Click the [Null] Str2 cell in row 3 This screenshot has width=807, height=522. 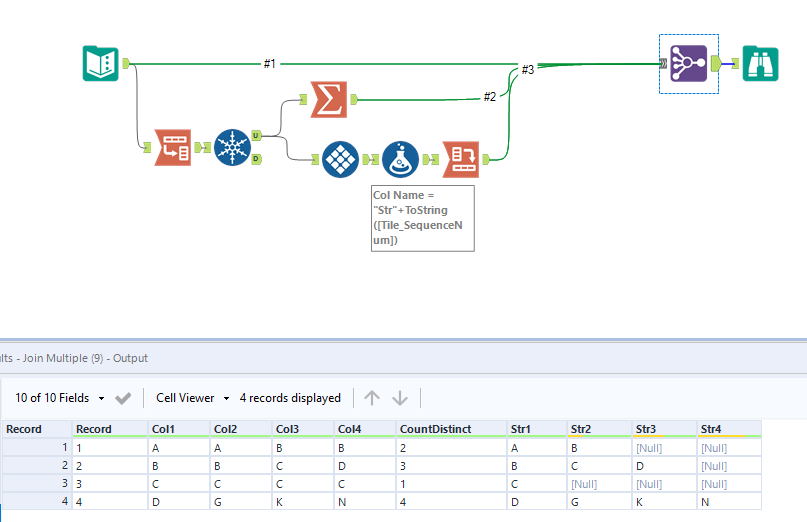[600, 484]
